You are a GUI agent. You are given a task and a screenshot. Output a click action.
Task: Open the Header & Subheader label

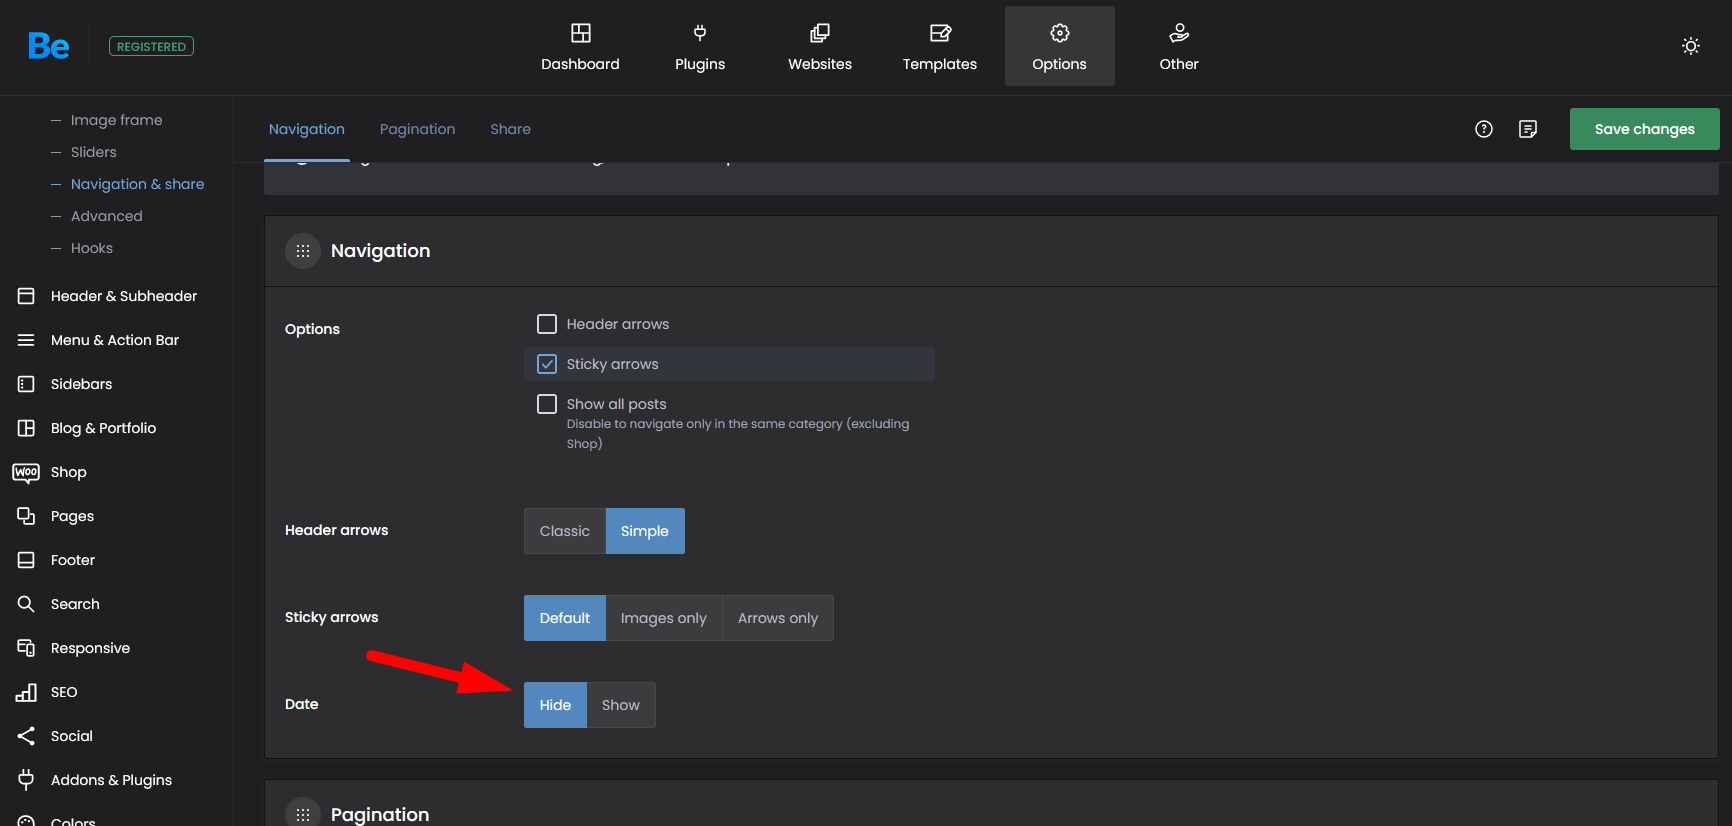tap(124, 296)
